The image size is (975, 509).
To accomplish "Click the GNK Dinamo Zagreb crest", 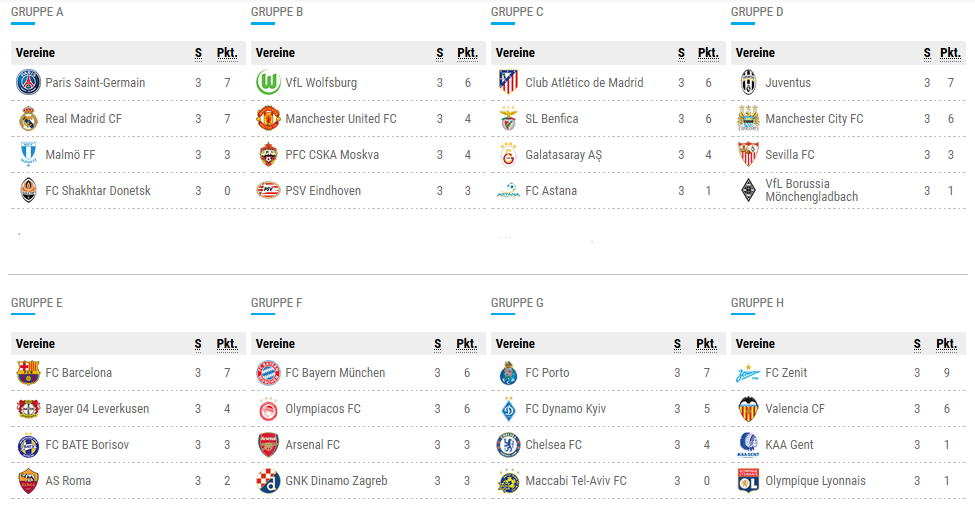I will pos(268,481).
